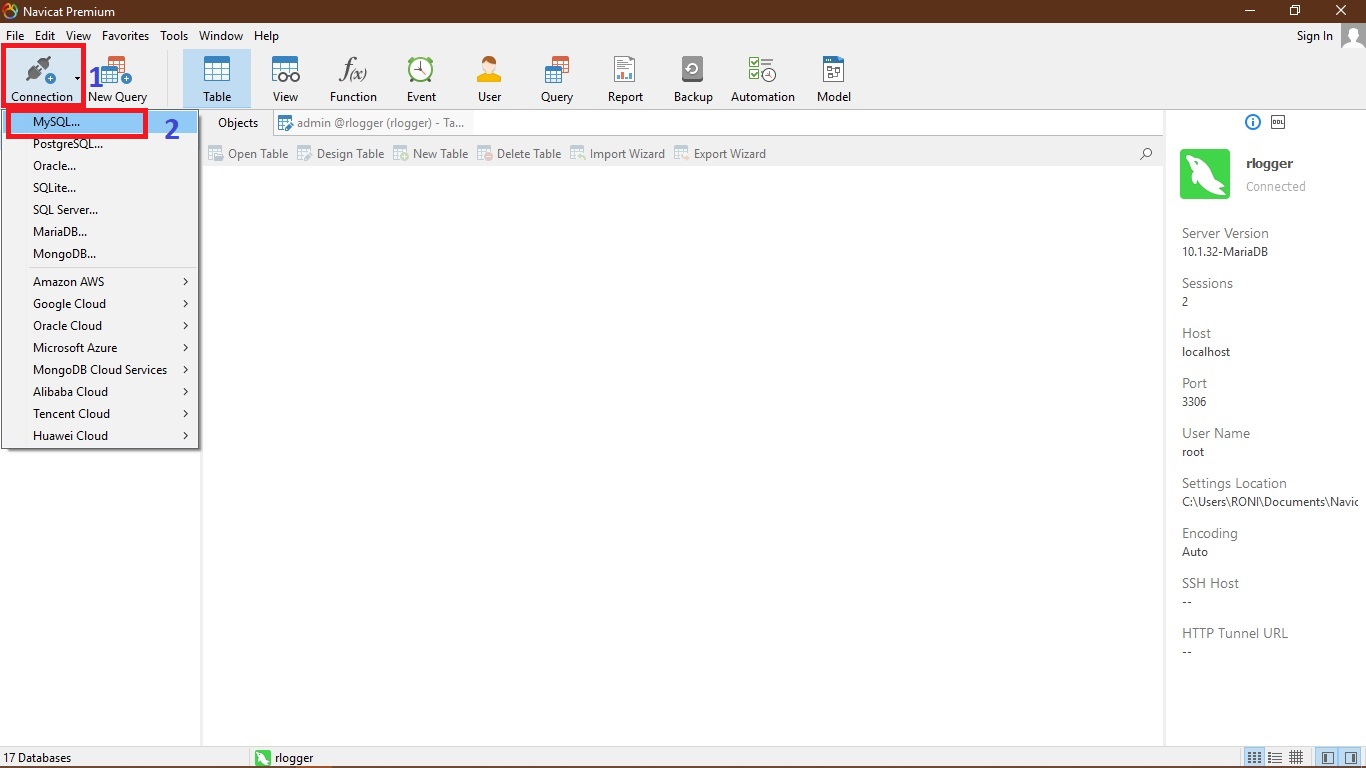
Task: Expand the Google Cloud submenu
Action: [x=100, y=304]
